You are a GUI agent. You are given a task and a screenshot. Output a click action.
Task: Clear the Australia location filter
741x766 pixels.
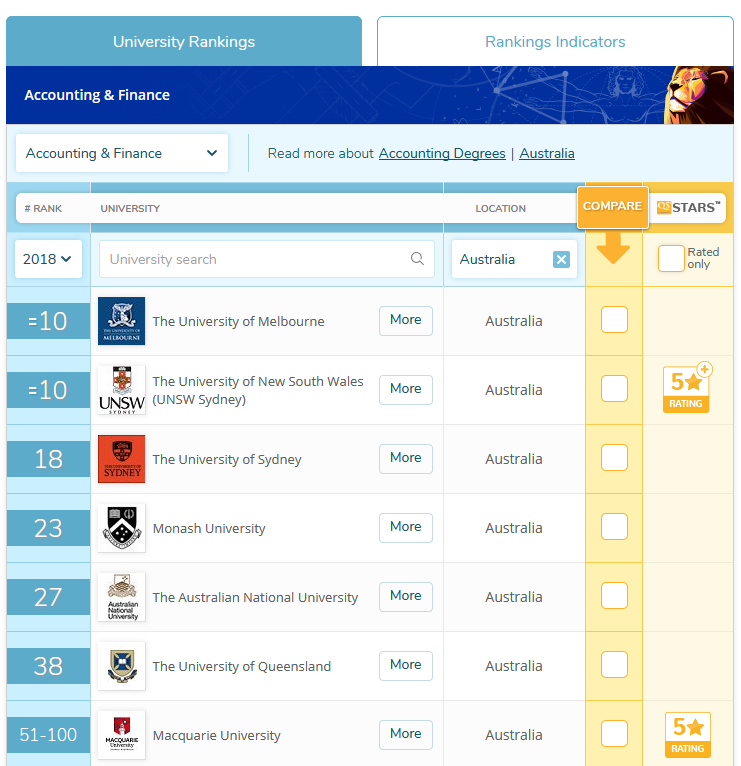pyautogui.click(x=561, y=260)
